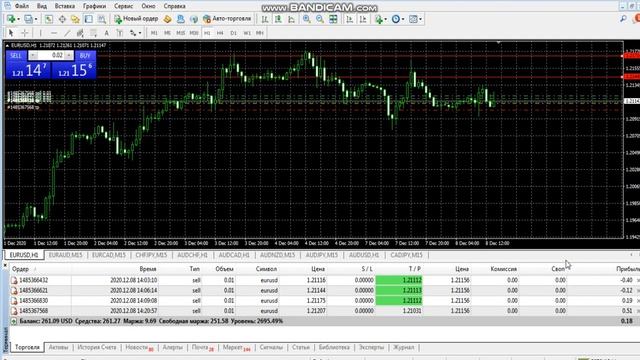Switch to the M30 timeframe
This screenshot has height=360, width=640.
[x=194, y=33]
